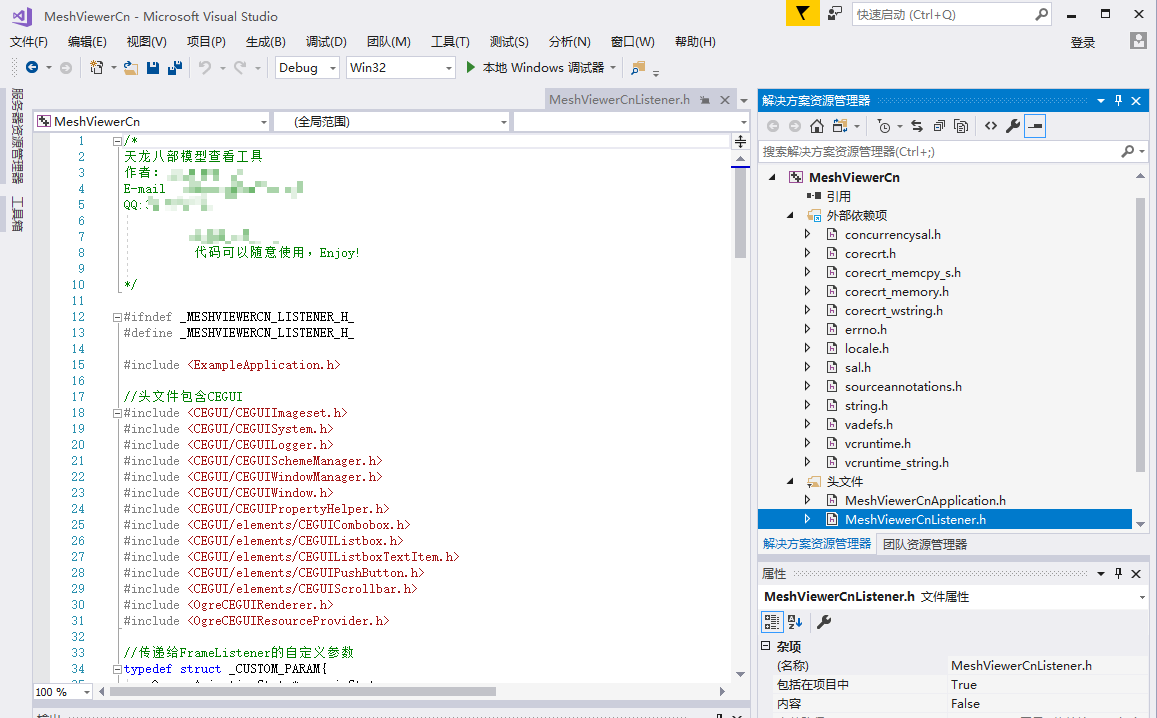The width and height of the screenshot is (1157, 718).
Task: Click the yellow notifications filter flag icon
Action: [801, 14]
